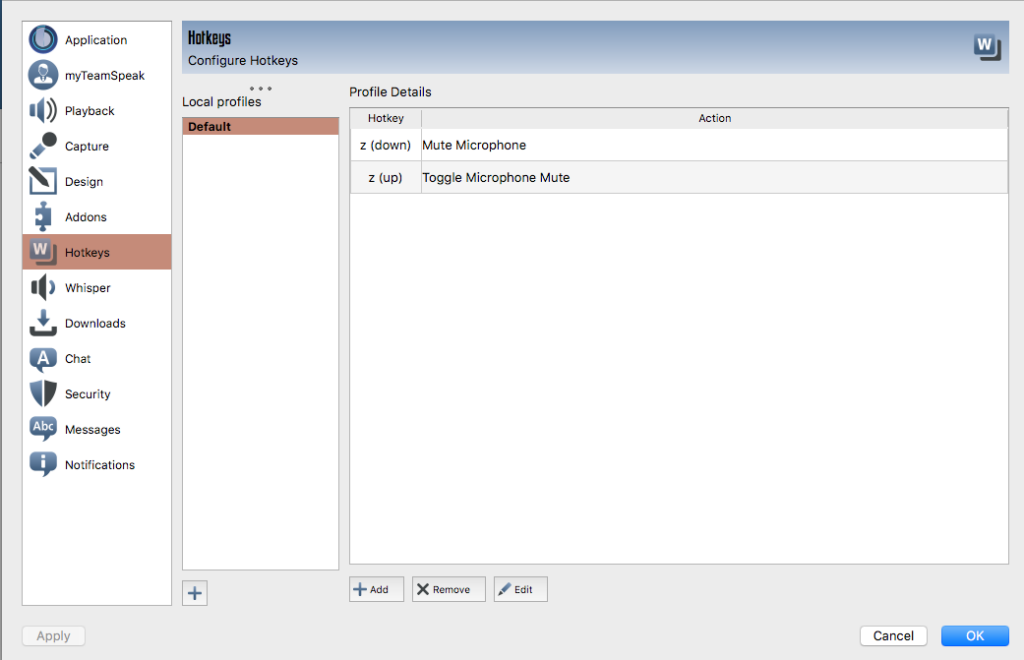
Task: Click the myTeamSpeak avatar icon
Action: [43, 75]
